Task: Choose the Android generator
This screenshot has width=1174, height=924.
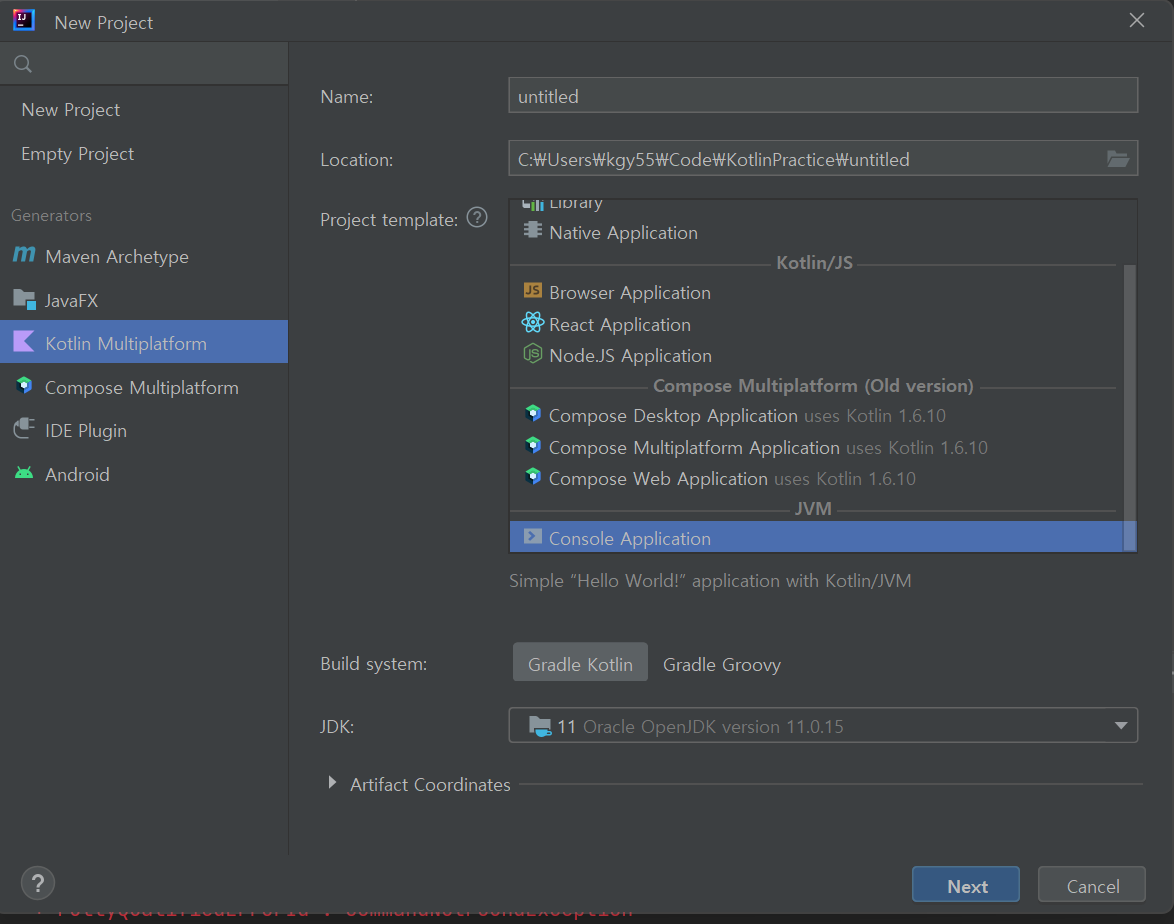Action: 144,474
